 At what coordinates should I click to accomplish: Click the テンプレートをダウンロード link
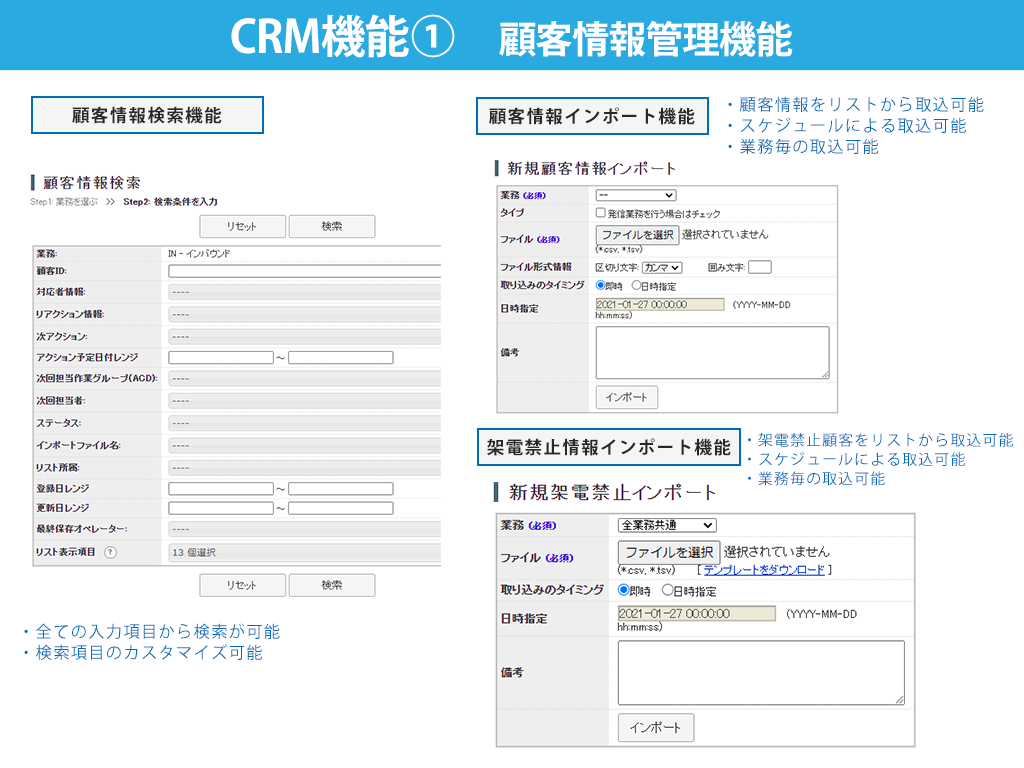[764, 570]
